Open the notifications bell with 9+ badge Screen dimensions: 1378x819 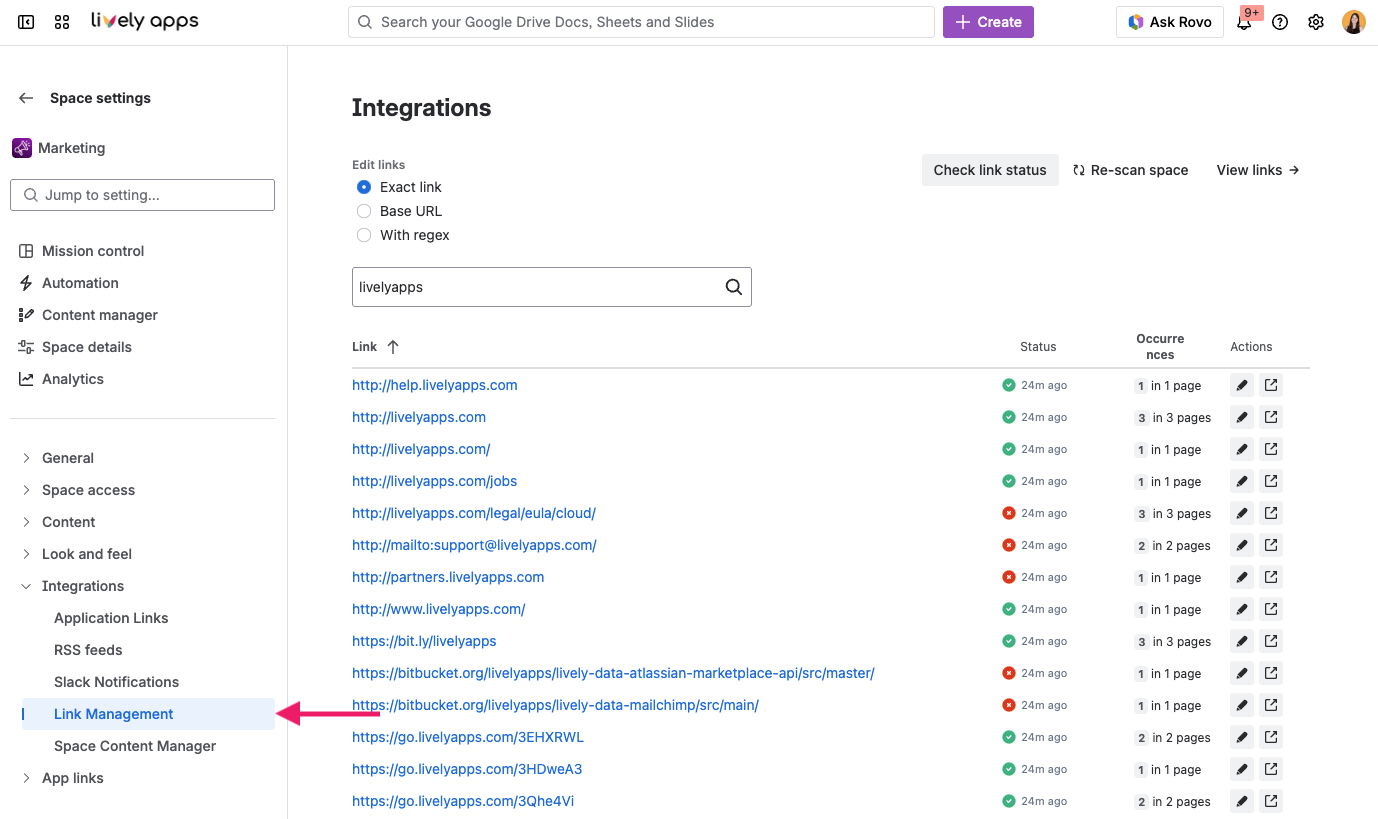coord(1243,22)
